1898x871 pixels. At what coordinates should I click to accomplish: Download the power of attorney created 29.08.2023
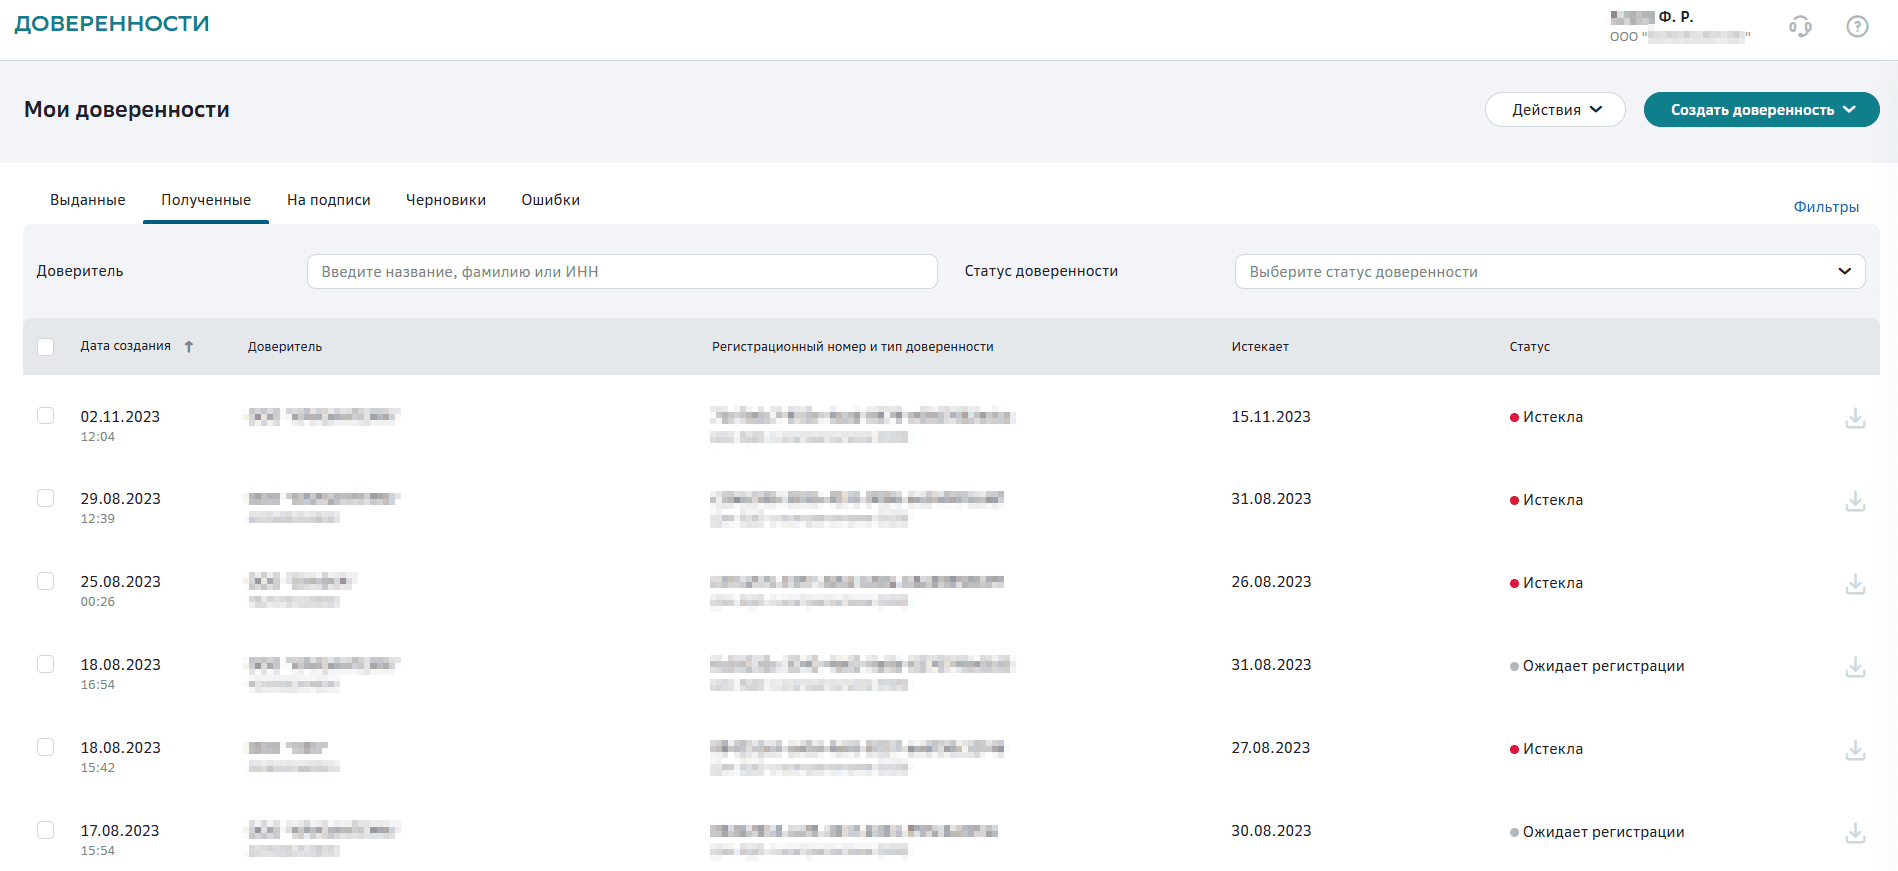[x=1855, y=501]
